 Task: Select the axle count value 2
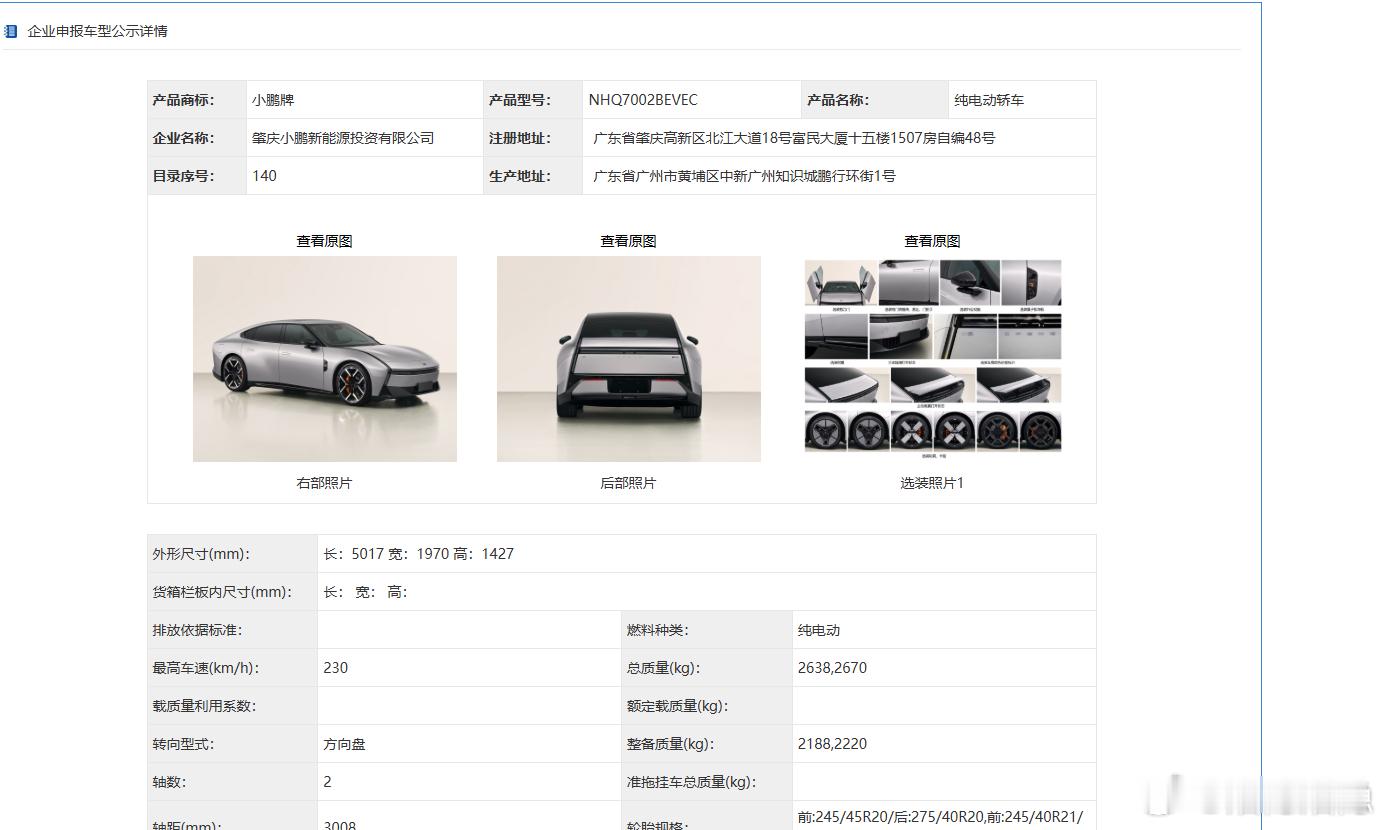coord(327,782)
